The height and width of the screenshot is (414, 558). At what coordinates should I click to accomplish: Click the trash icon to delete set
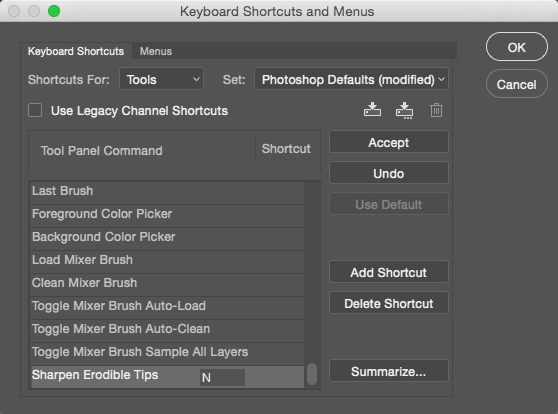[436, 110]
